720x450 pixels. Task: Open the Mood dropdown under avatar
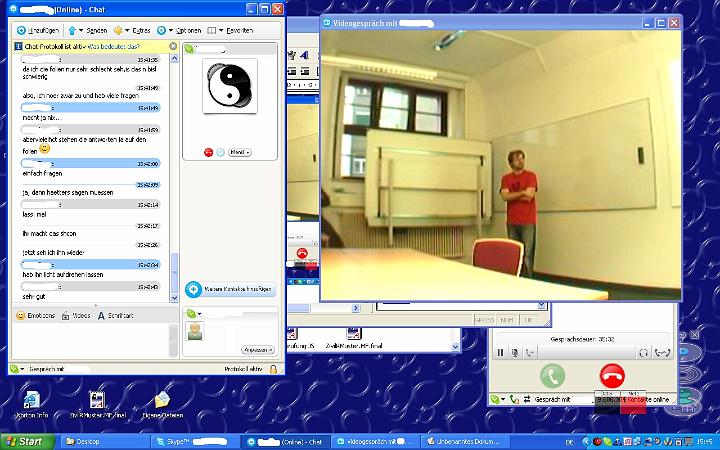click(x=240, y=152)
